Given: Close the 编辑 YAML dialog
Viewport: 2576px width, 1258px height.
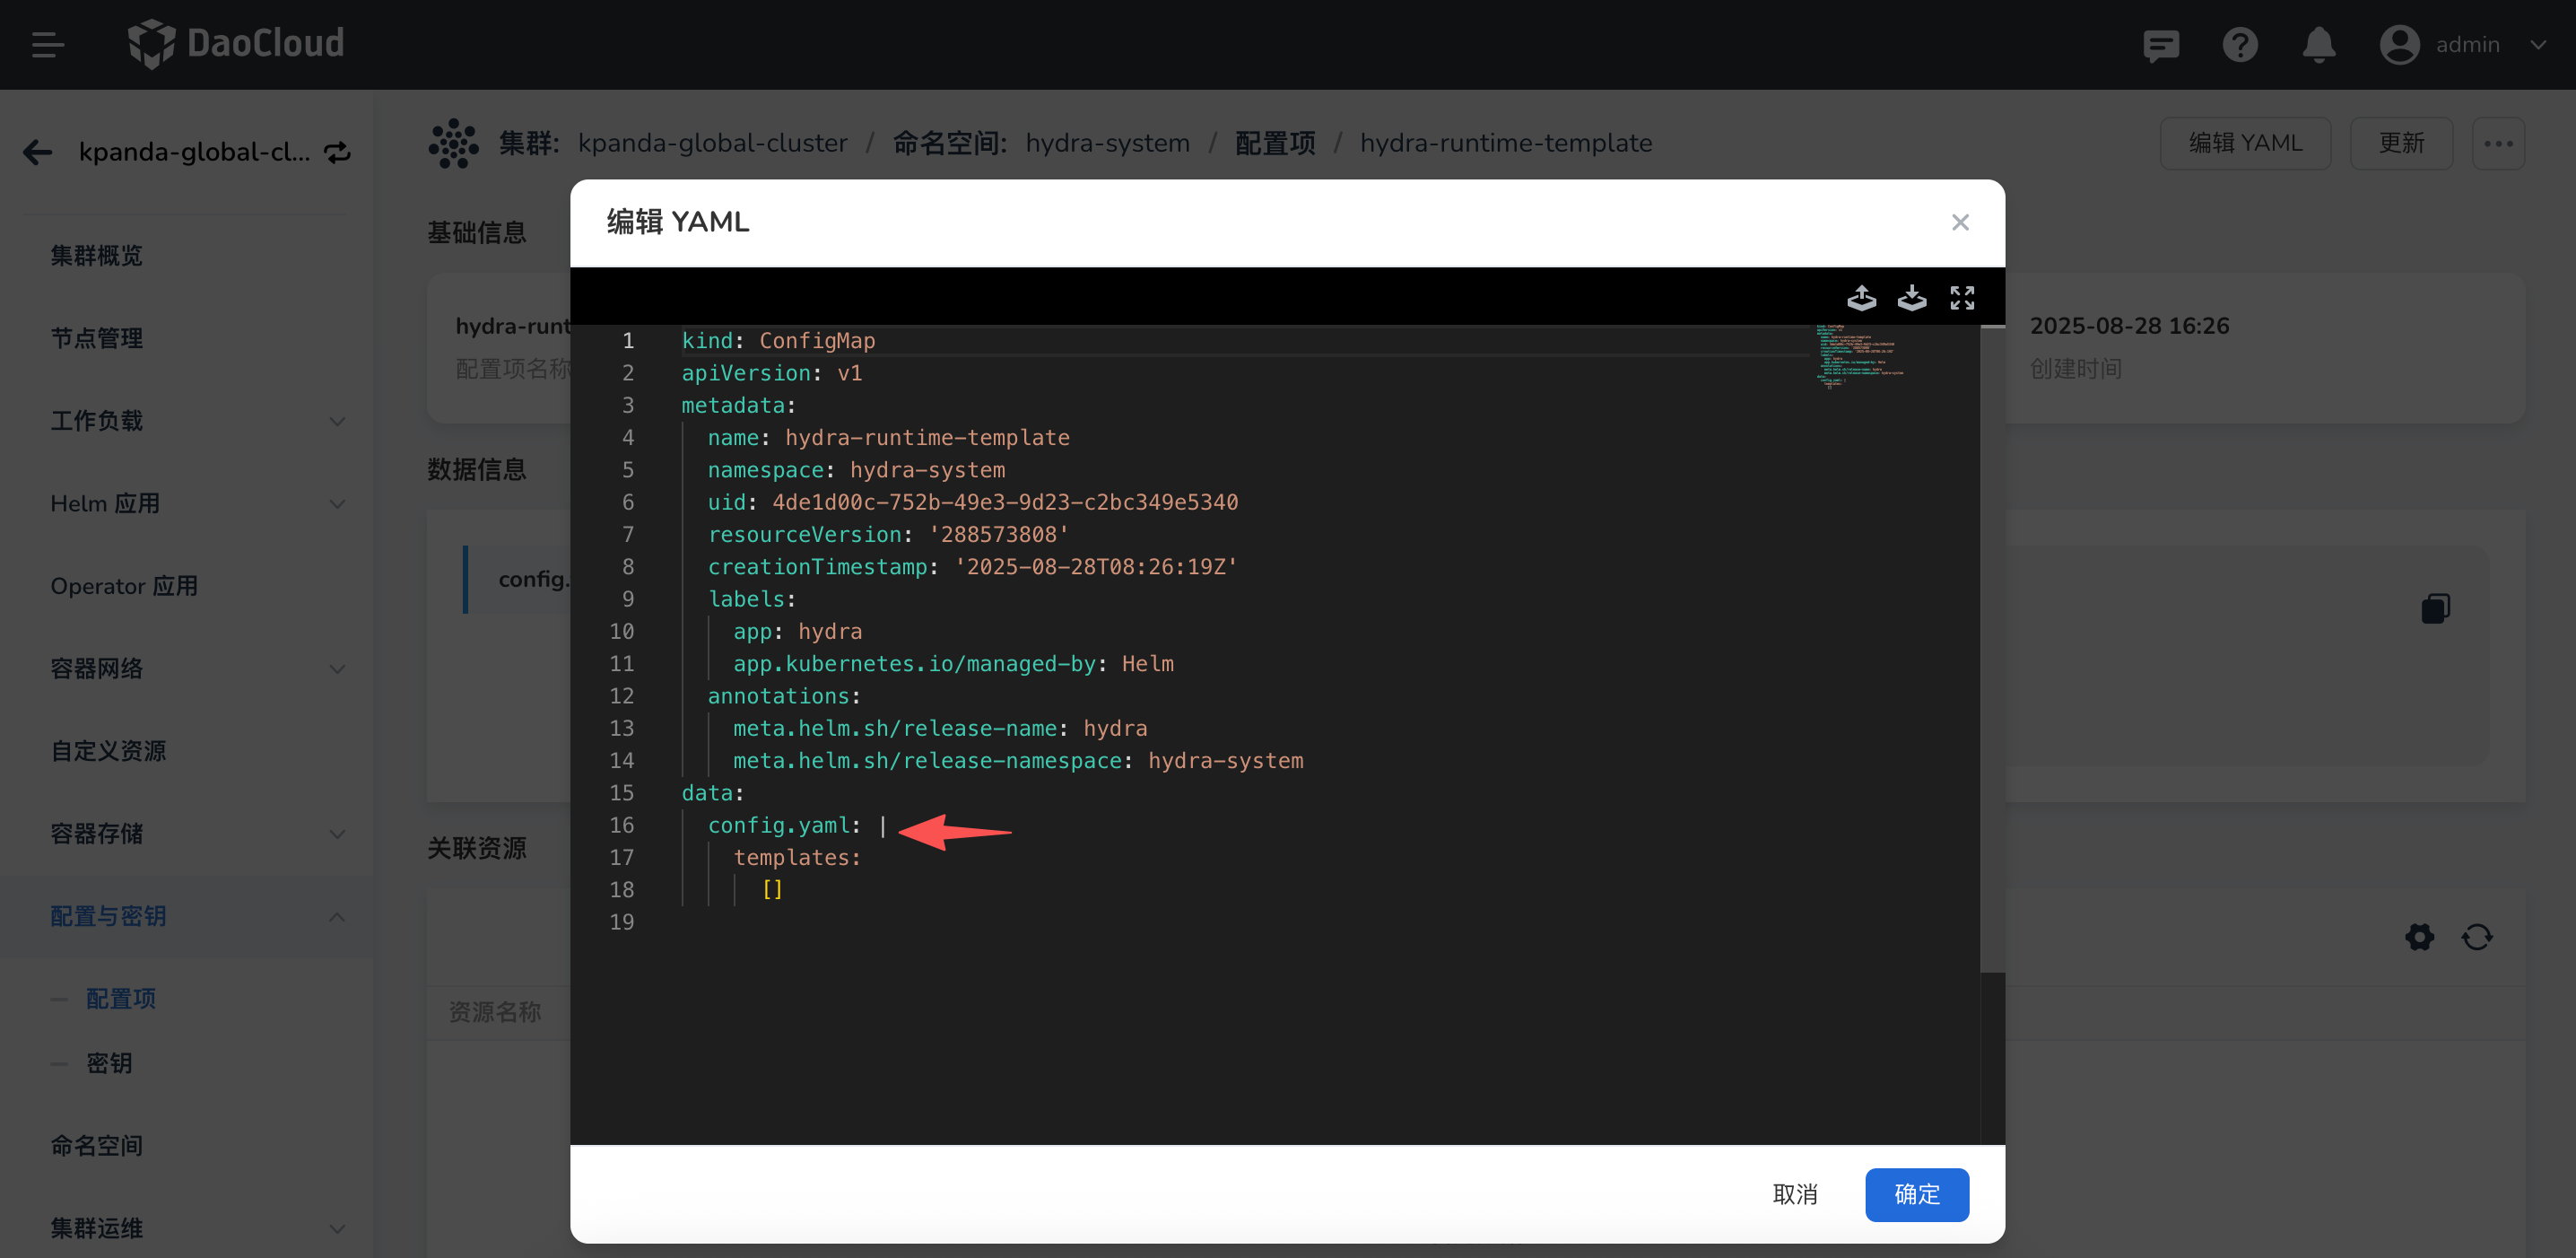Looking at the screenshot, I should pyautogui.click(x=1959, y=222).
